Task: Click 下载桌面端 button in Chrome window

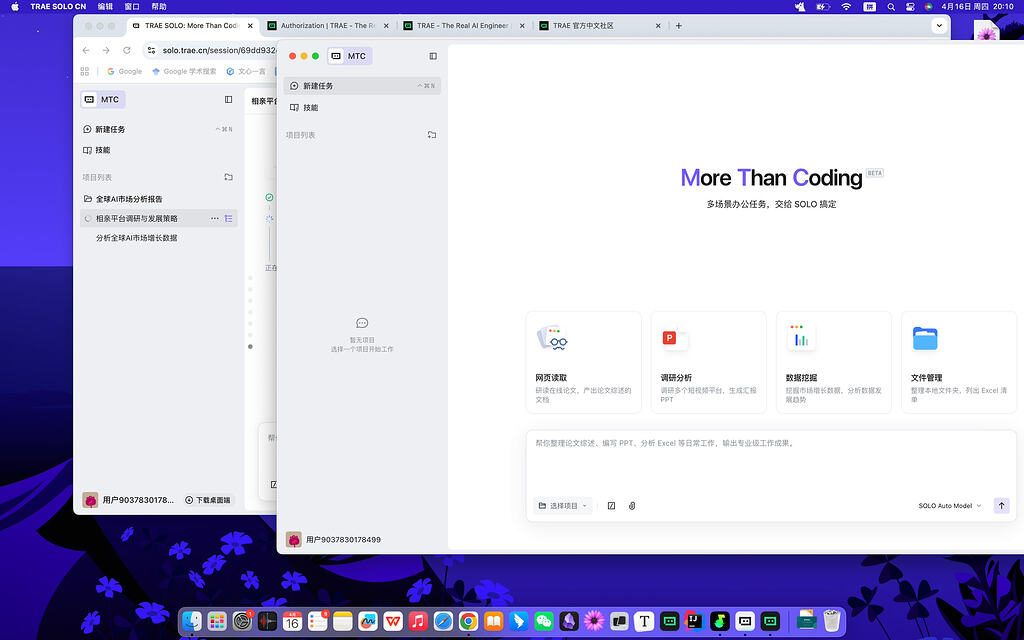Action: click(208, 500)
